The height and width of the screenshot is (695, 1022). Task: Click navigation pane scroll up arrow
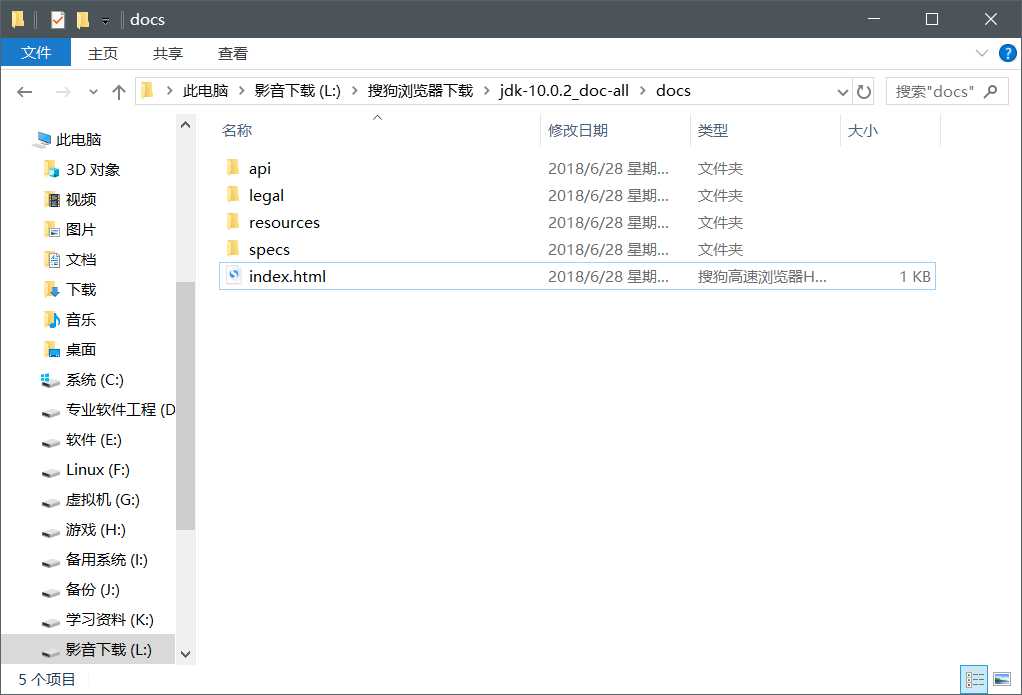pyautogui.click(x=185, y=125)
